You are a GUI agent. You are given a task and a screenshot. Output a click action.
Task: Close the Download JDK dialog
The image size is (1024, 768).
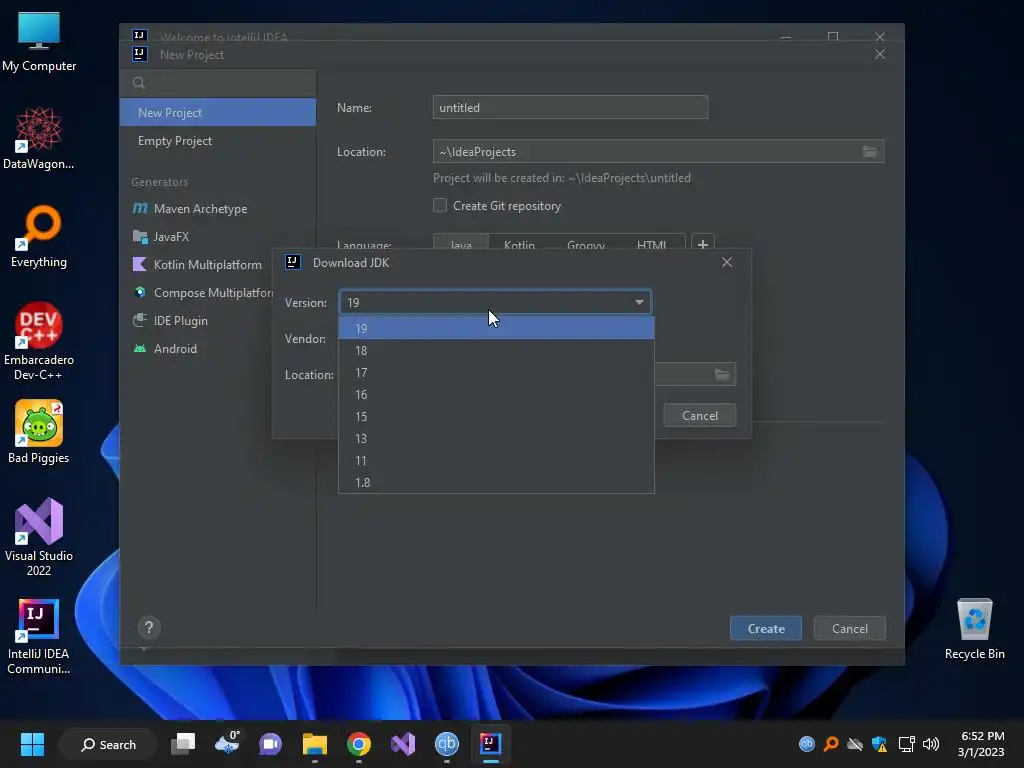coord(727,263)
